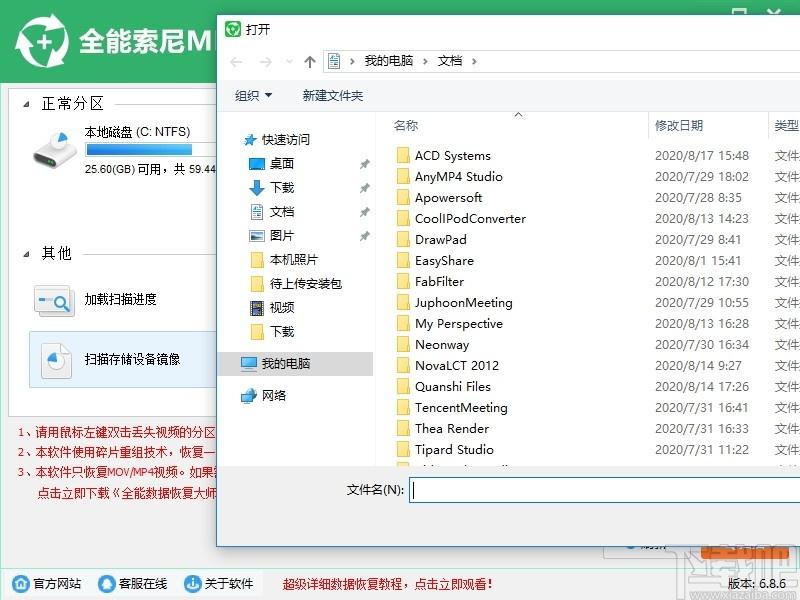Open 关于软件 in the bottom bar
Image resolution: width=800 pixels, height=600 pixels.
[218, 583]
